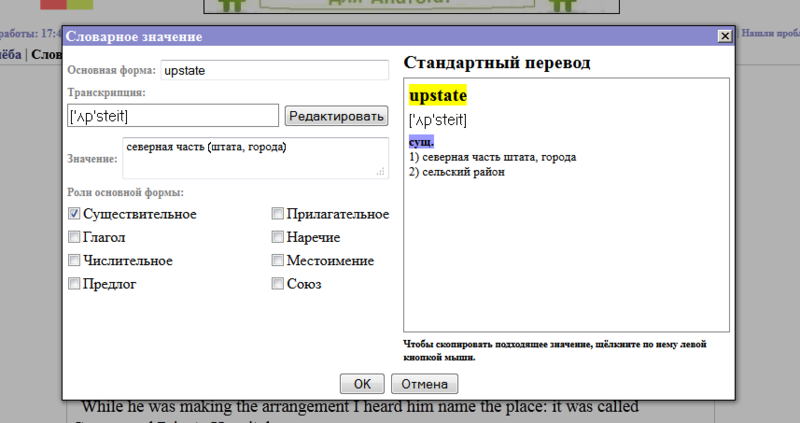Confirm with the OK button
The height and width of the screenshot is (423, 800).
(x=362, y=384)
